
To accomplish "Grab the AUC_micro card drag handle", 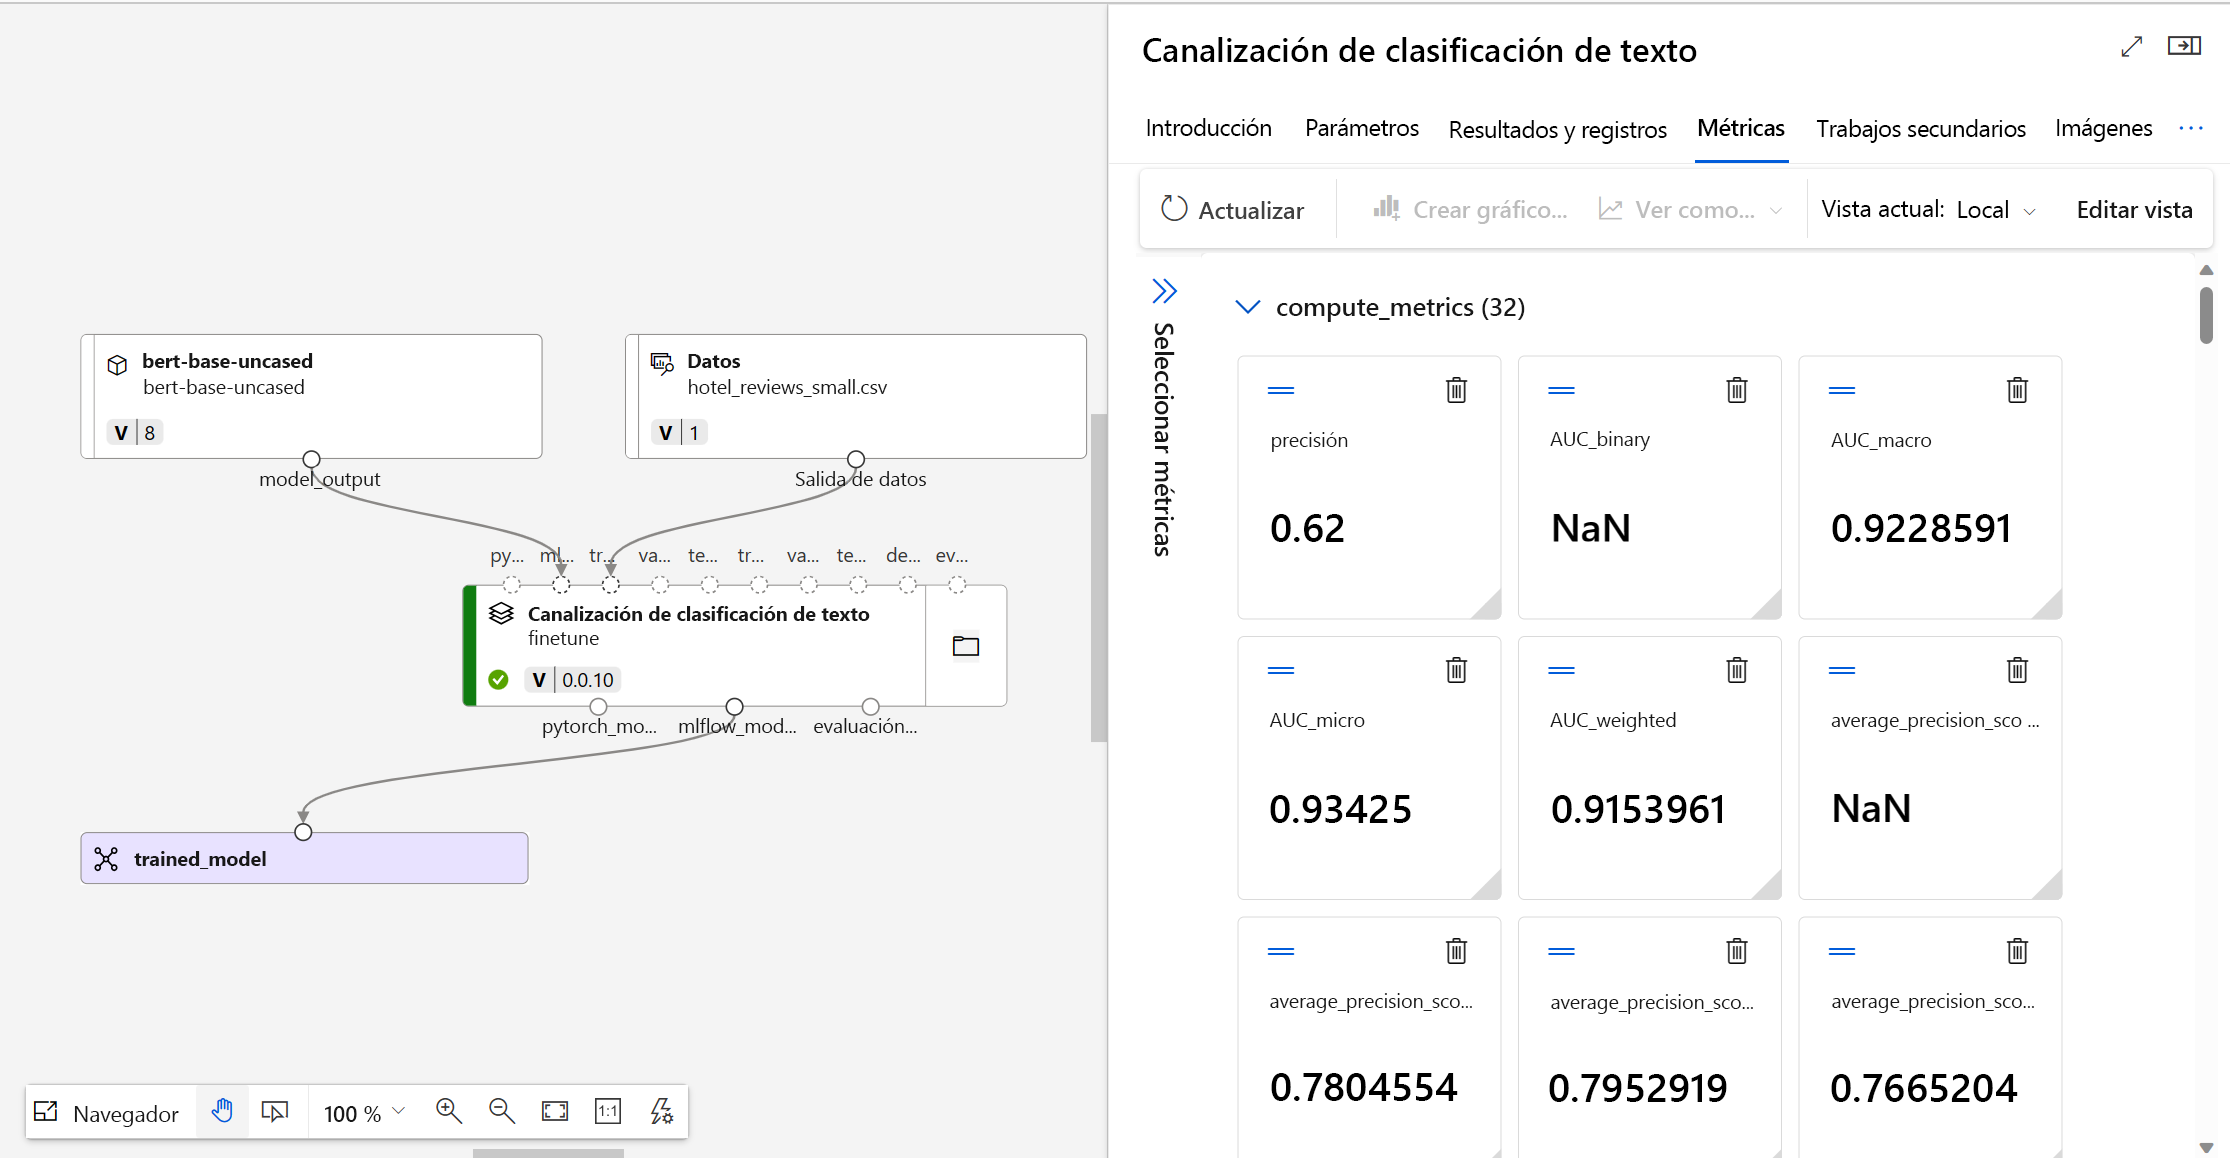I will pos(1281,670).
